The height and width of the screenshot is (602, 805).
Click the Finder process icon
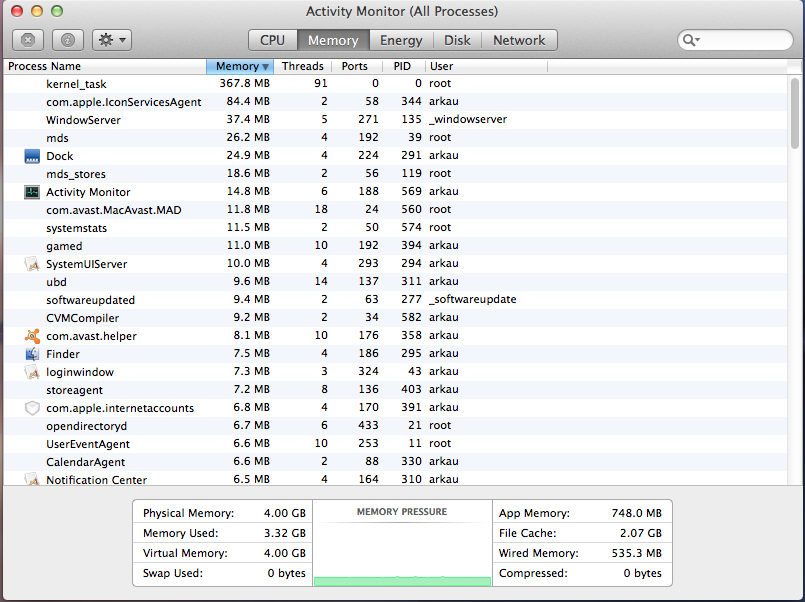click(x=32, y=354)
